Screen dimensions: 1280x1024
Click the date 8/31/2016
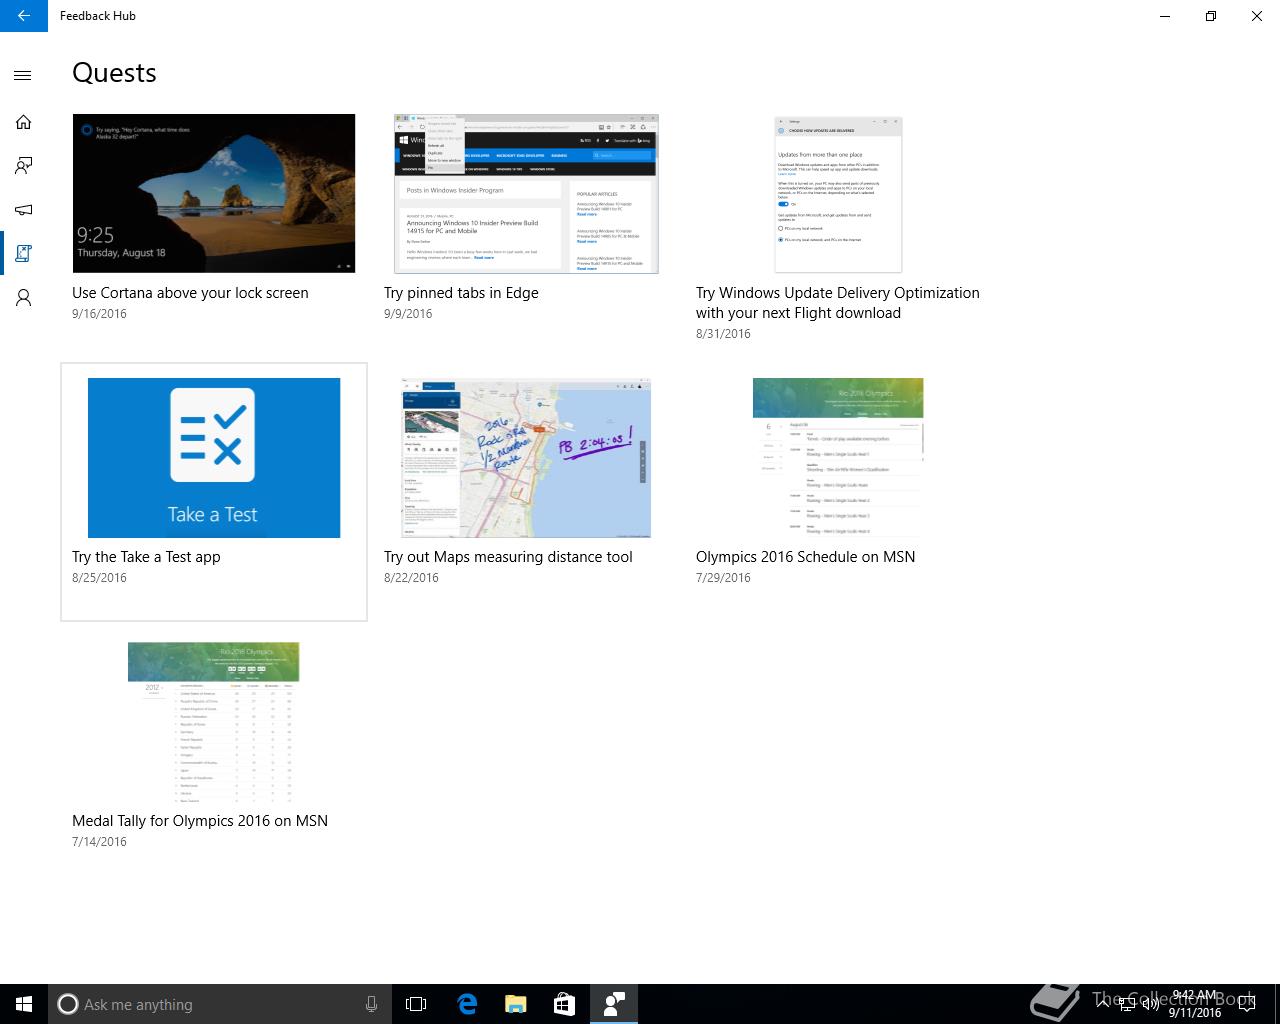point(723,334)
